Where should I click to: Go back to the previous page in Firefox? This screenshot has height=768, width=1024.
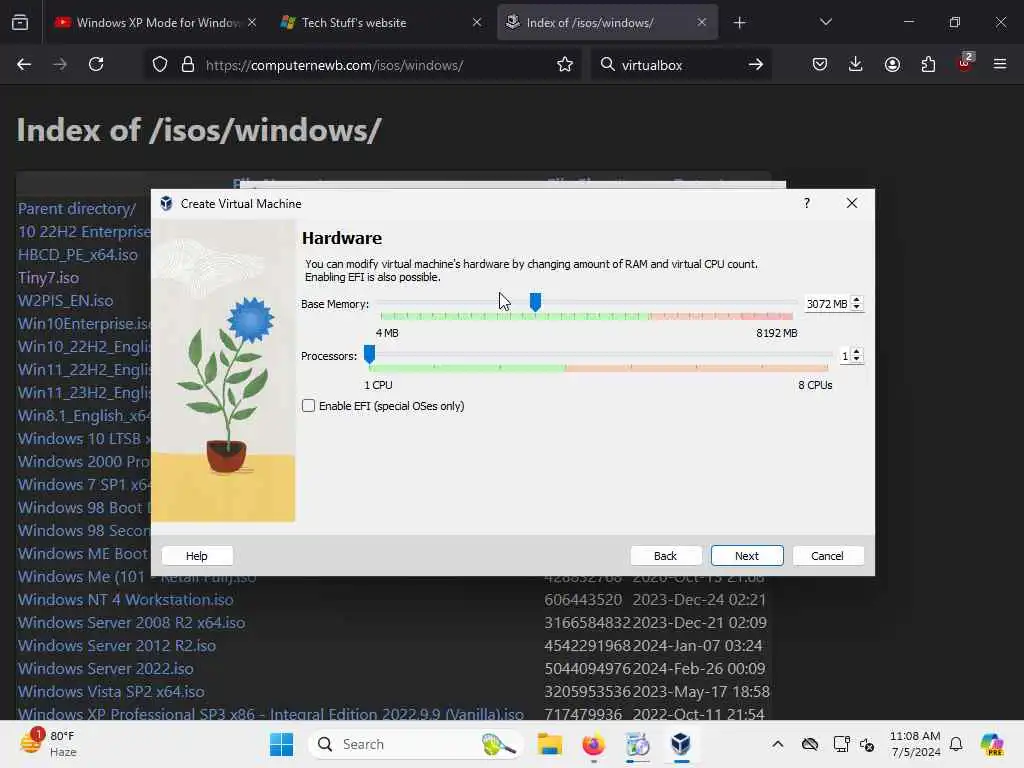24,65
